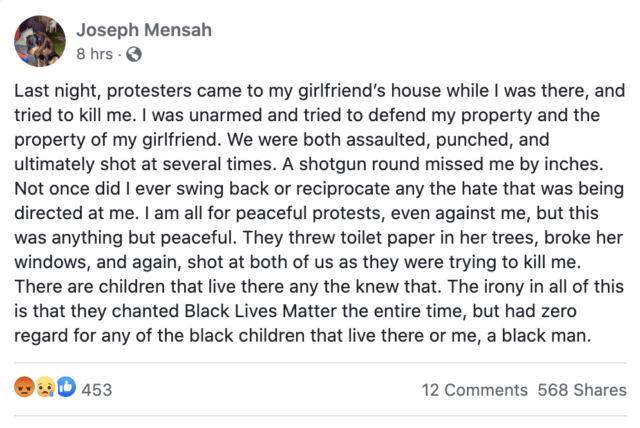Open the 8 hrs timestamp link
Screen dimensions: 640x428
(x=94, y=54)
